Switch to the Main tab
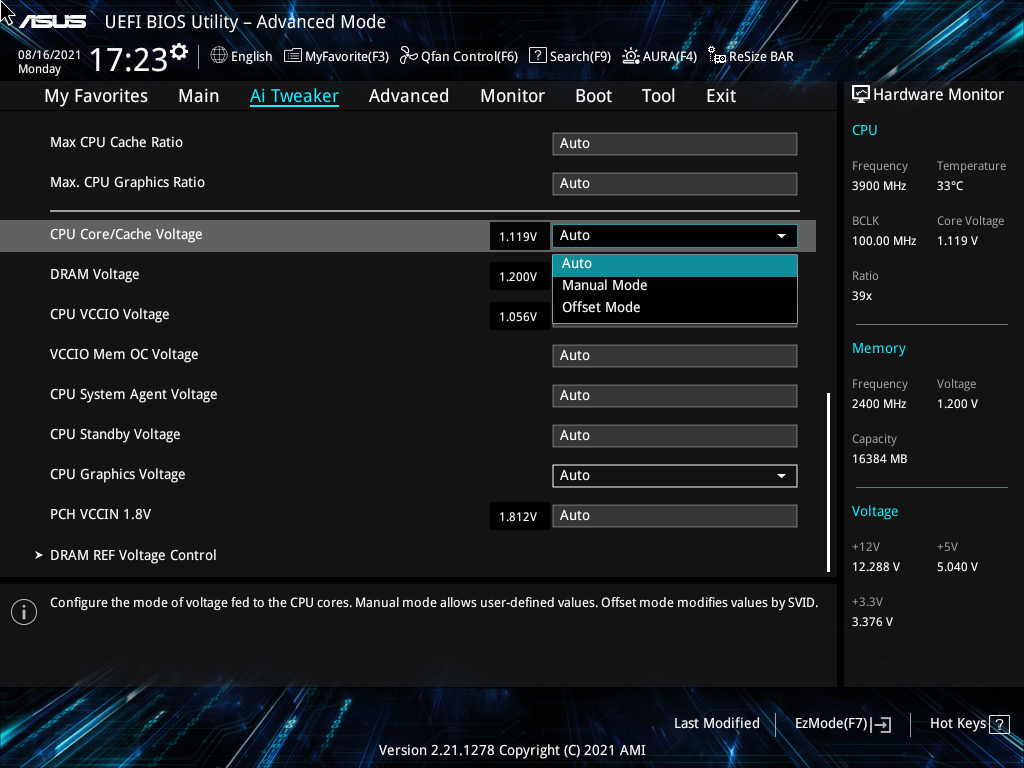The width and height of the screenshot is (1024, 768). tap(199, 96)
